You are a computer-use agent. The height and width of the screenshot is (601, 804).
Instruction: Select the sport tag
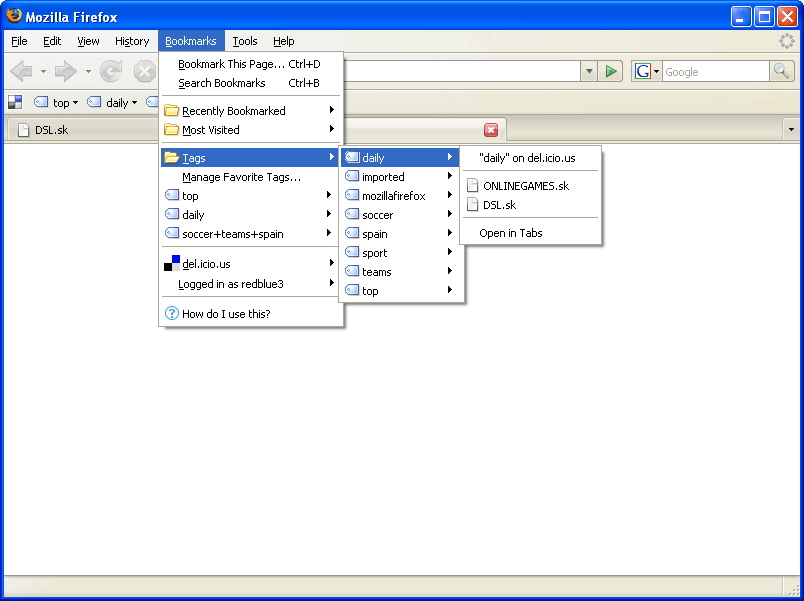(x=399, y=253)
